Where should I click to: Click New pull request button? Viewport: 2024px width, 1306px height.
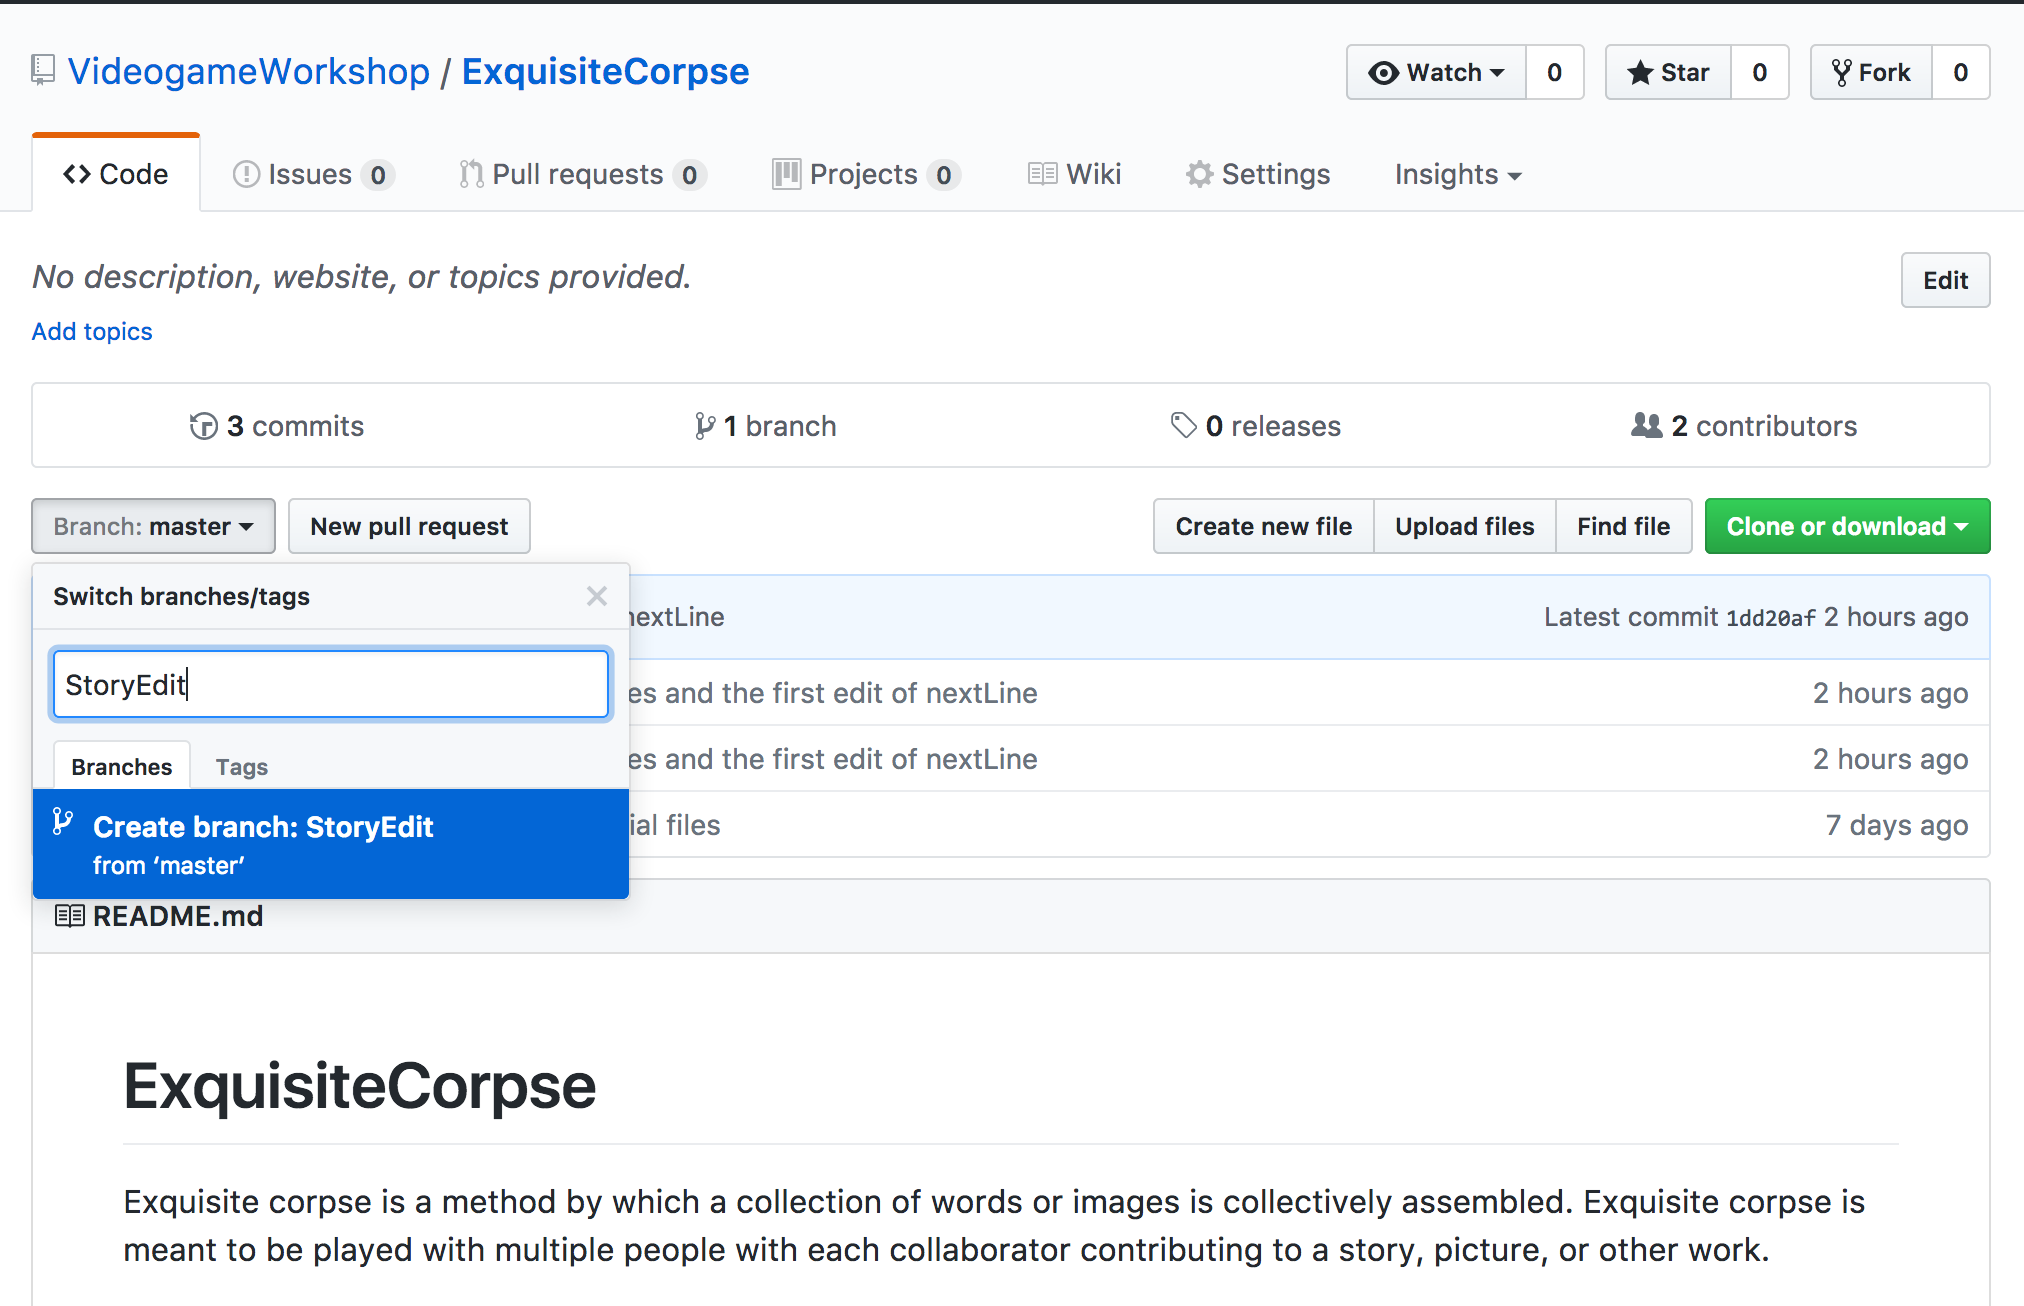tap(409, 526)
